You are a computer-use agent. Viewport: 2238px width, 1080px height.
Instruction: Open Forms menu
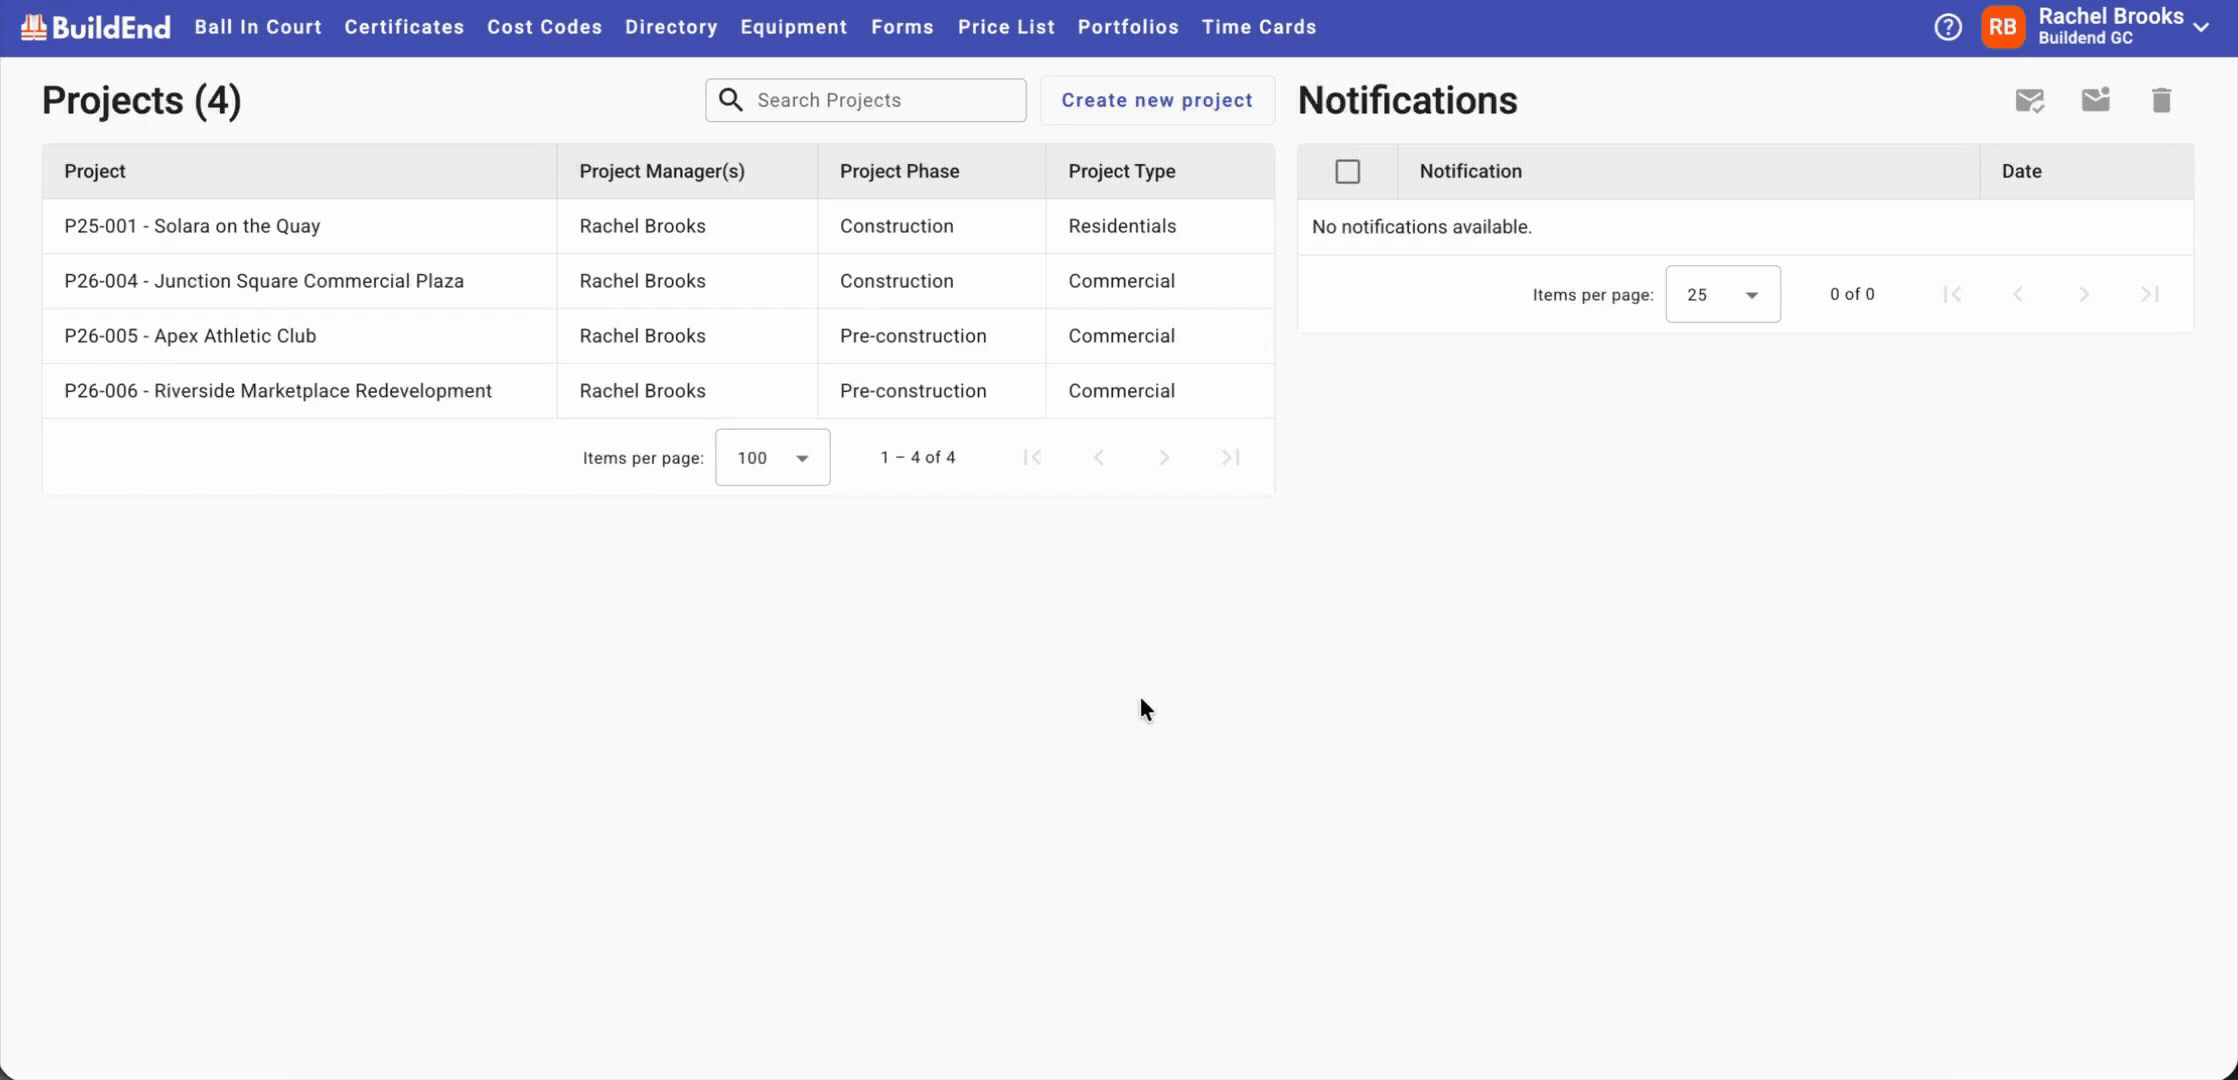pos(902,27)
